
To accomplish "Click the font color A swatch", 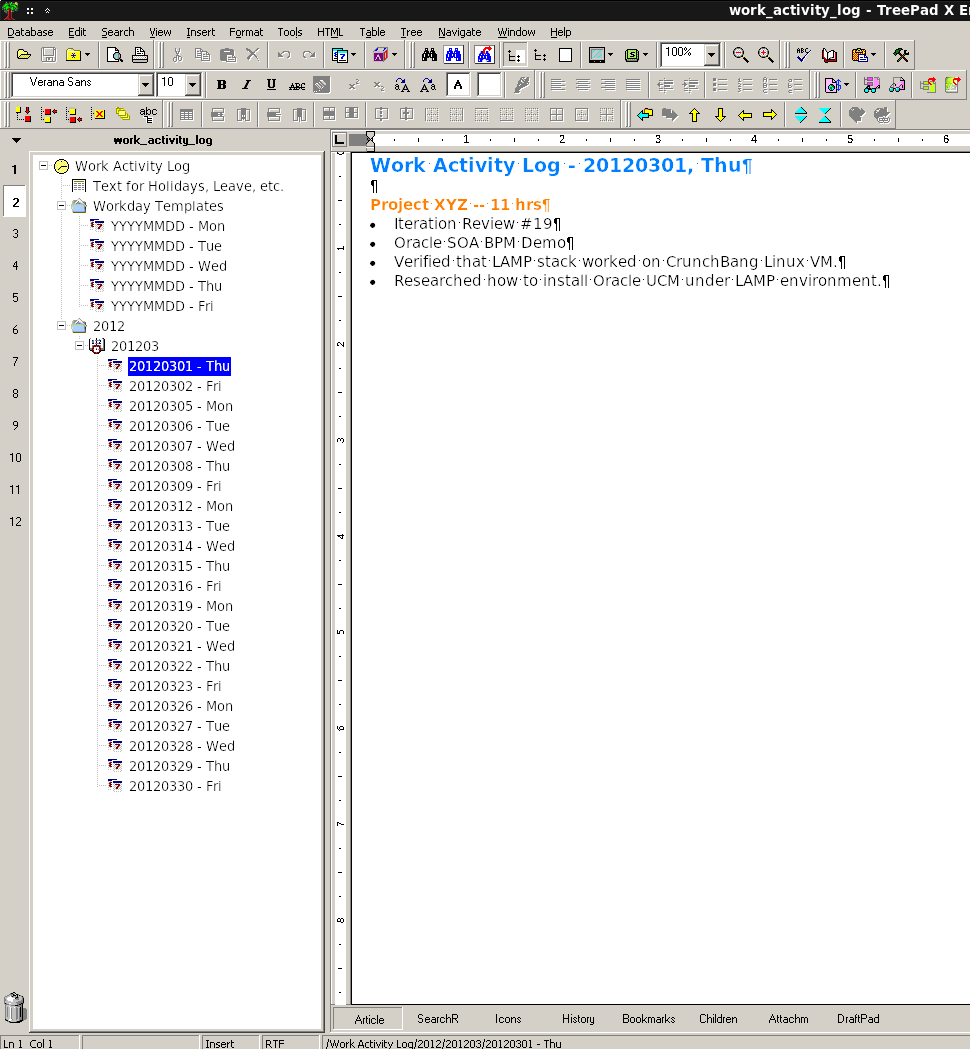I will (458, 85).
